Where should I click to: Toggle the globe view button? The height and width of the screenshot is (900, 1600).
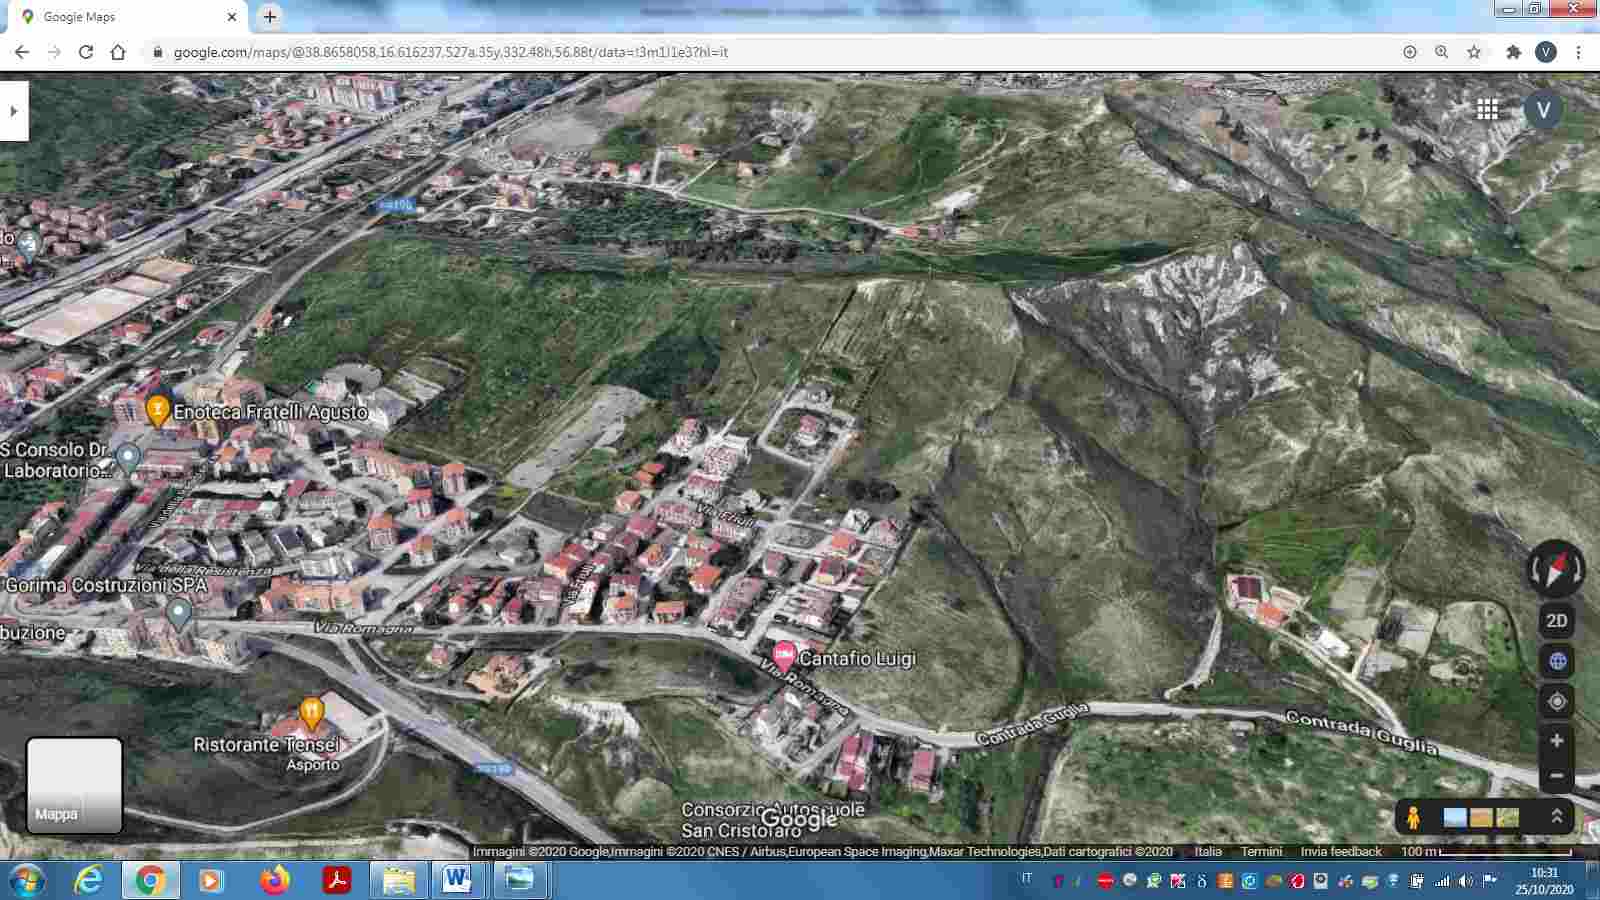(1556, 661)
